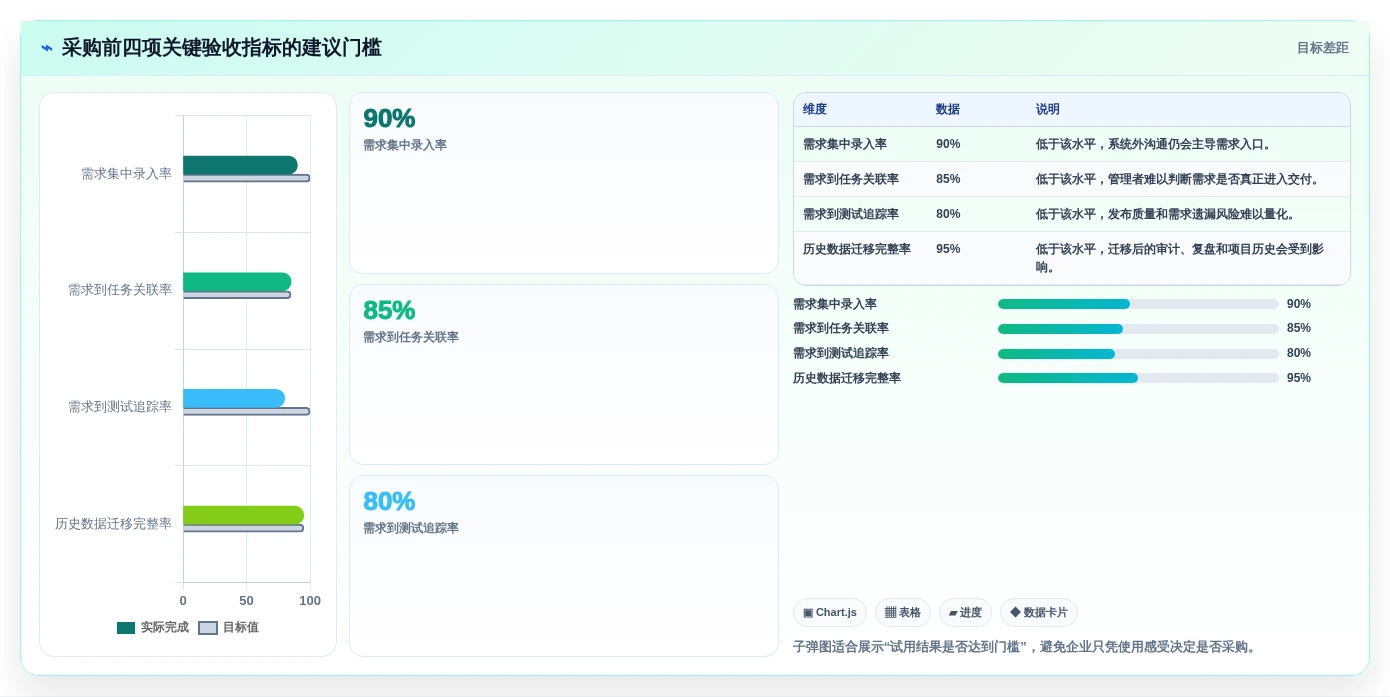Select the 数据卡片 tag chip
1390x697 pixels.
(x=1039, y=613)
